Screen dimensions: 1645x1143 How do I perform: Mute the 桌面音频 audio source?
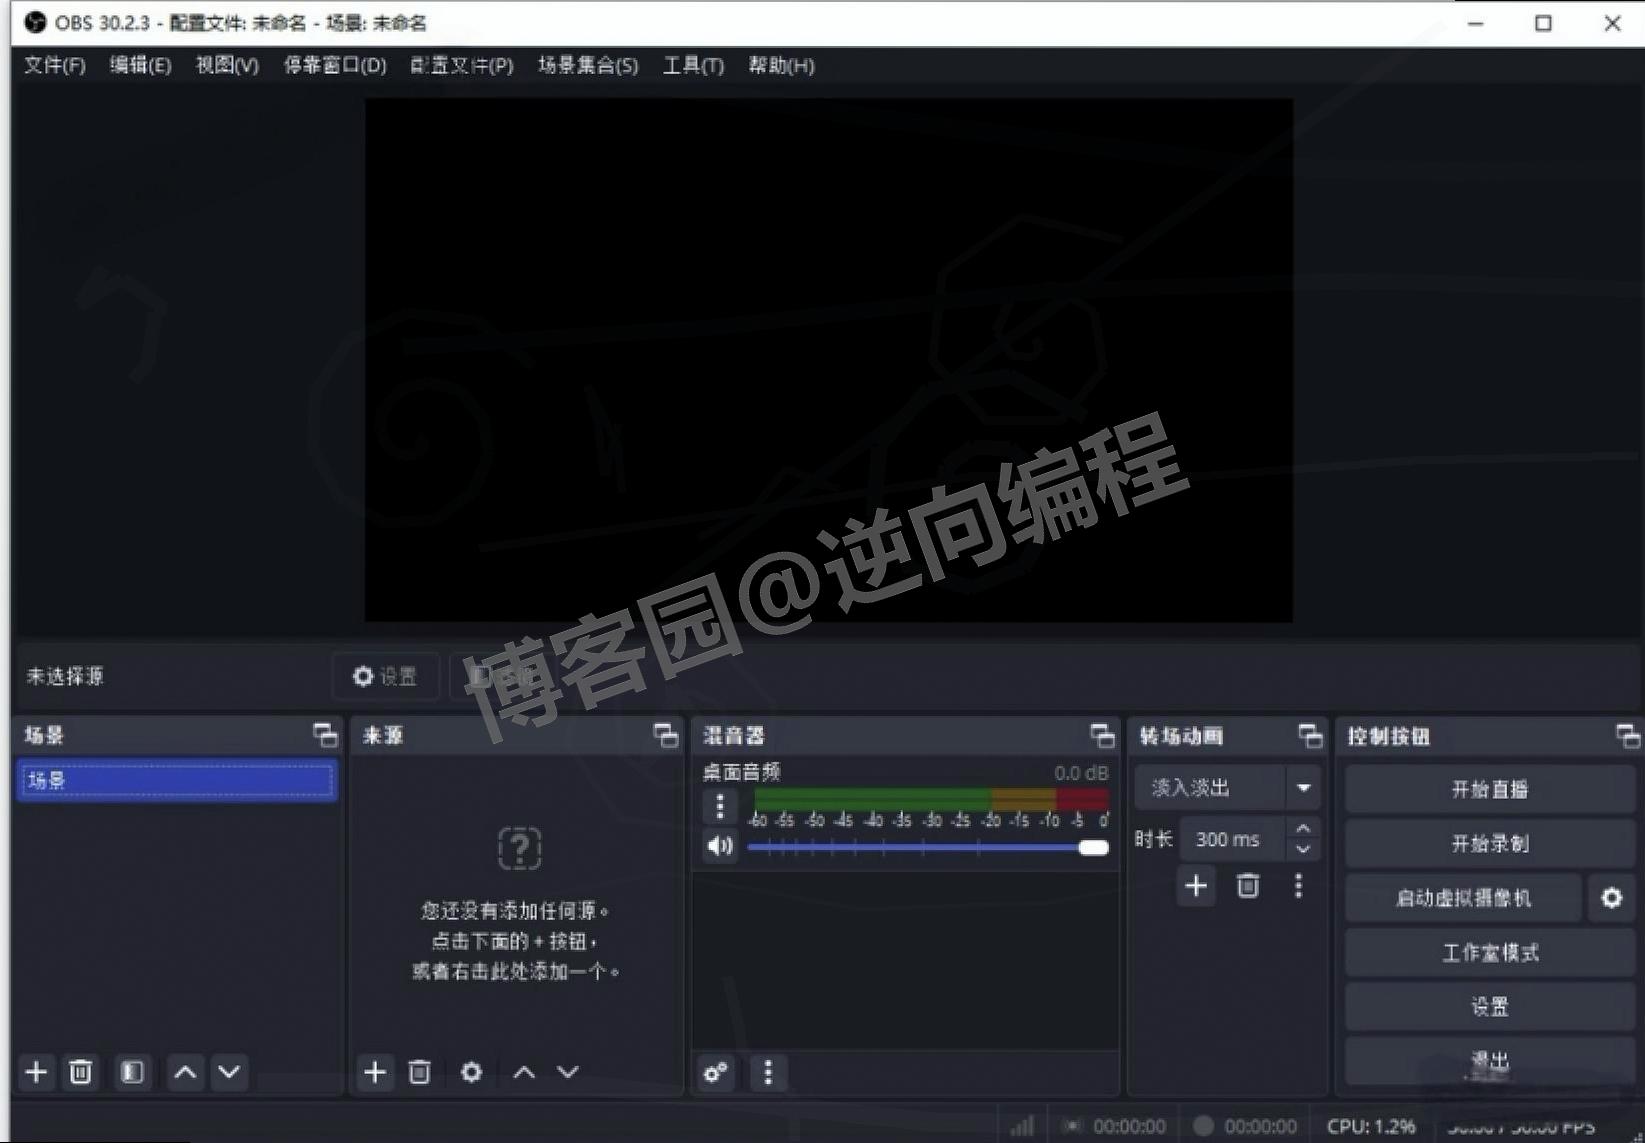718,845
